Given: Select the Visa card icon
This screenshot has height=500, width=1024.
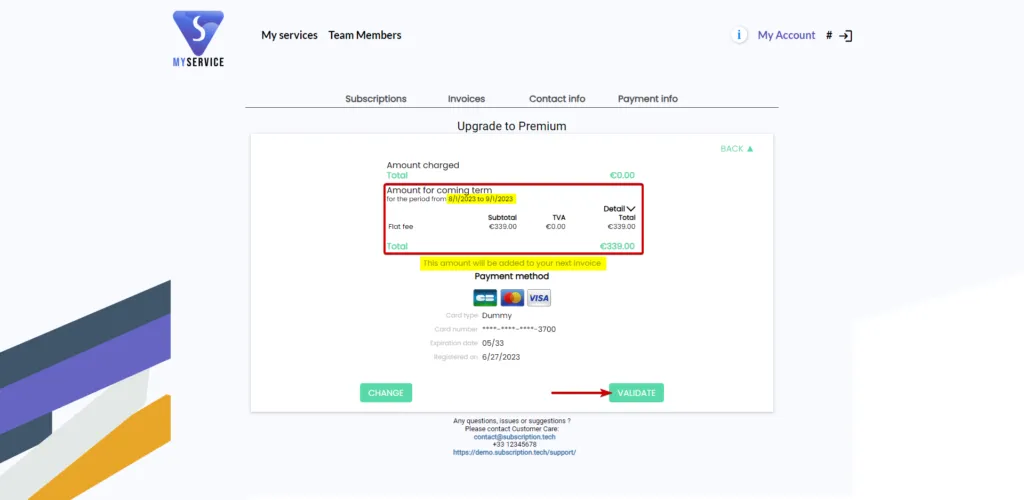Looking at the screenshot, I should point(539,298).
